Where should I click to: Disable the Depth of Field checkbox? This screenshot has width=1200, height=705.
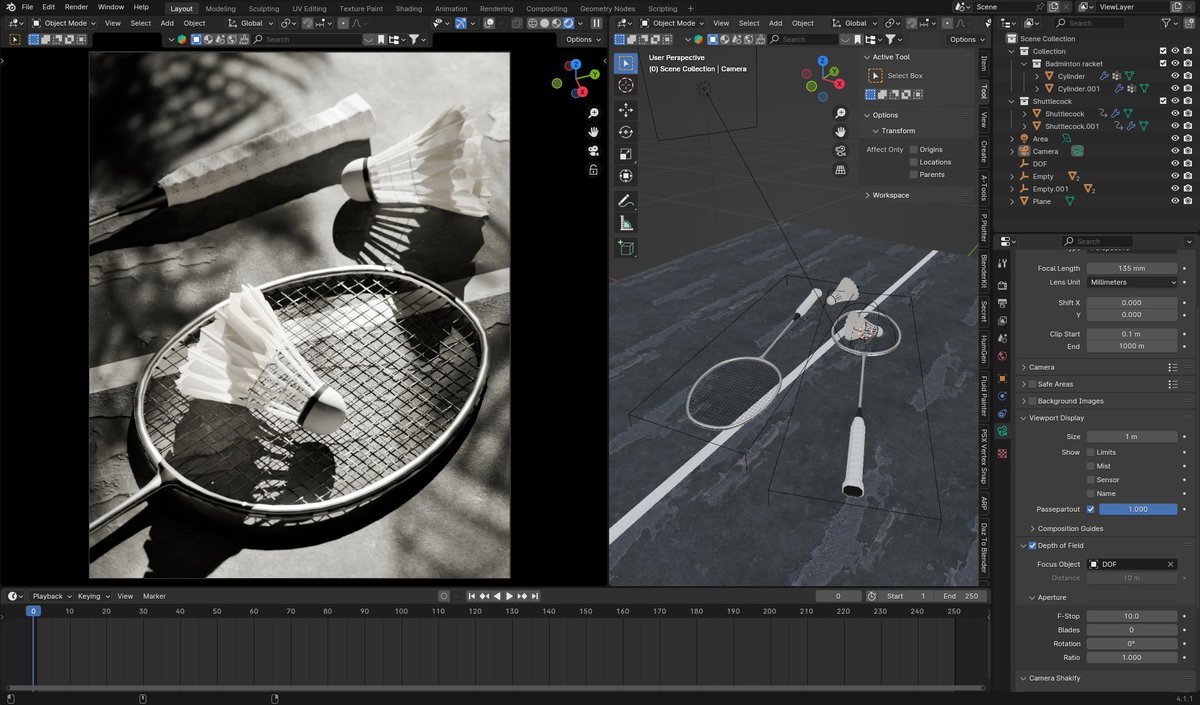coord(1032,546)
